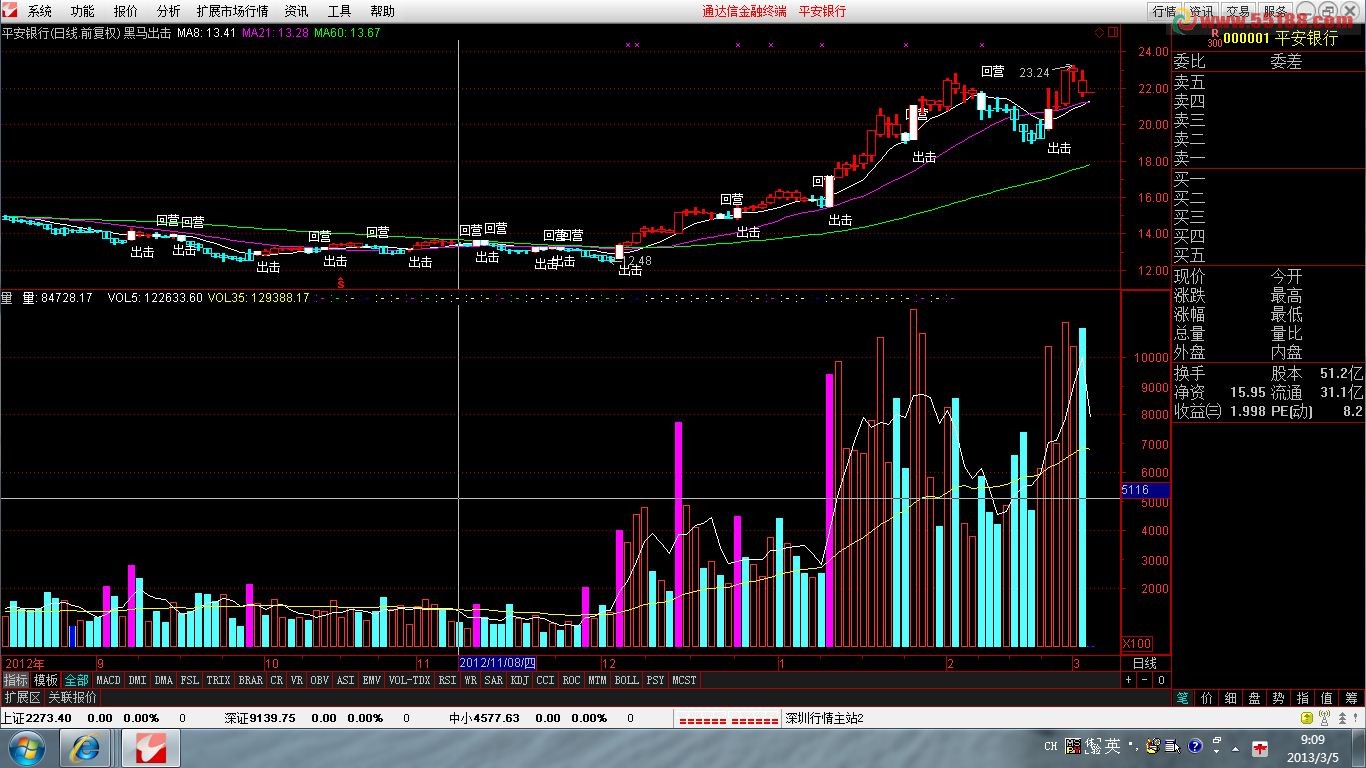Screen dimensions: 1366x768
Task: Click the plus zoom button under 日线
Action: [x=1129, y=680]
